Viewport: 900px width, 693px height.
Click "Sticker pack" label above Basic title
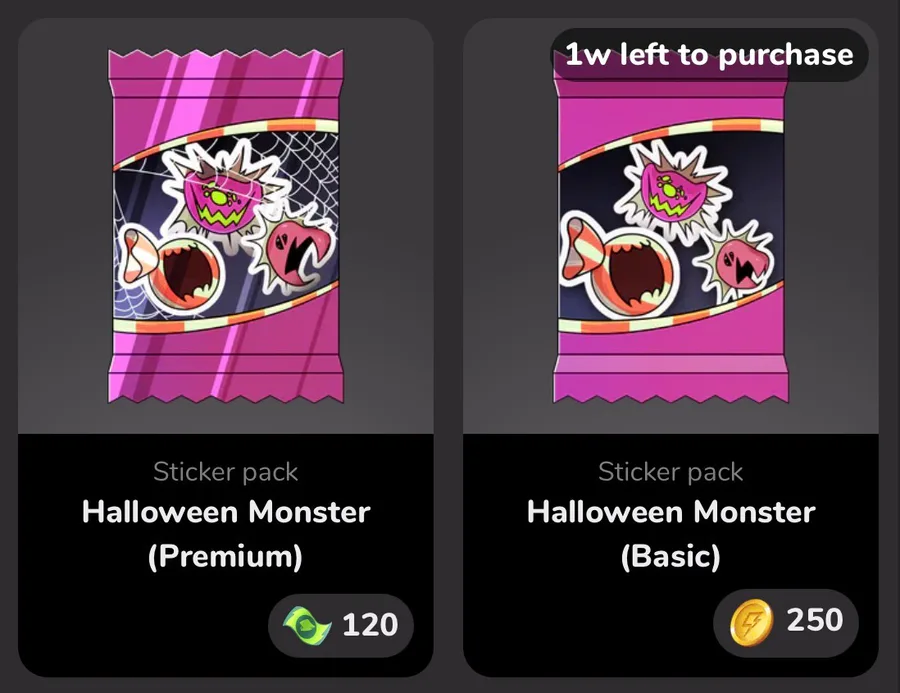coord(671,471)
